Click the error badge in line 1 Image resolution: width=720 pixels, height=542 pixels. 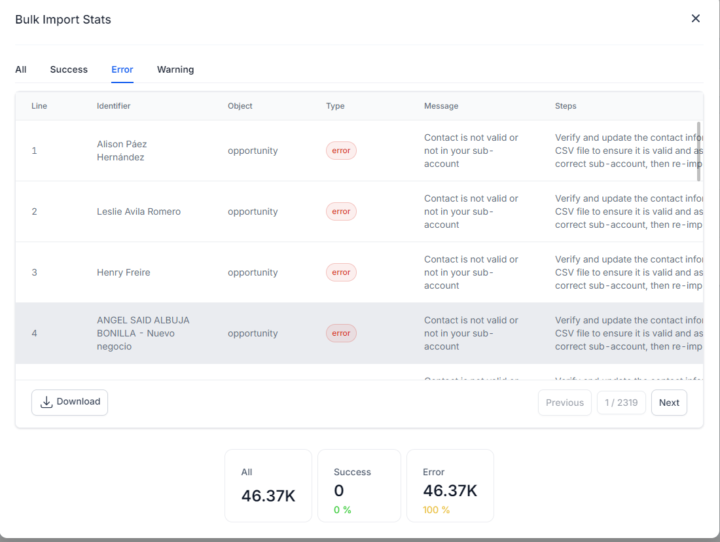(x=341, y=151)
